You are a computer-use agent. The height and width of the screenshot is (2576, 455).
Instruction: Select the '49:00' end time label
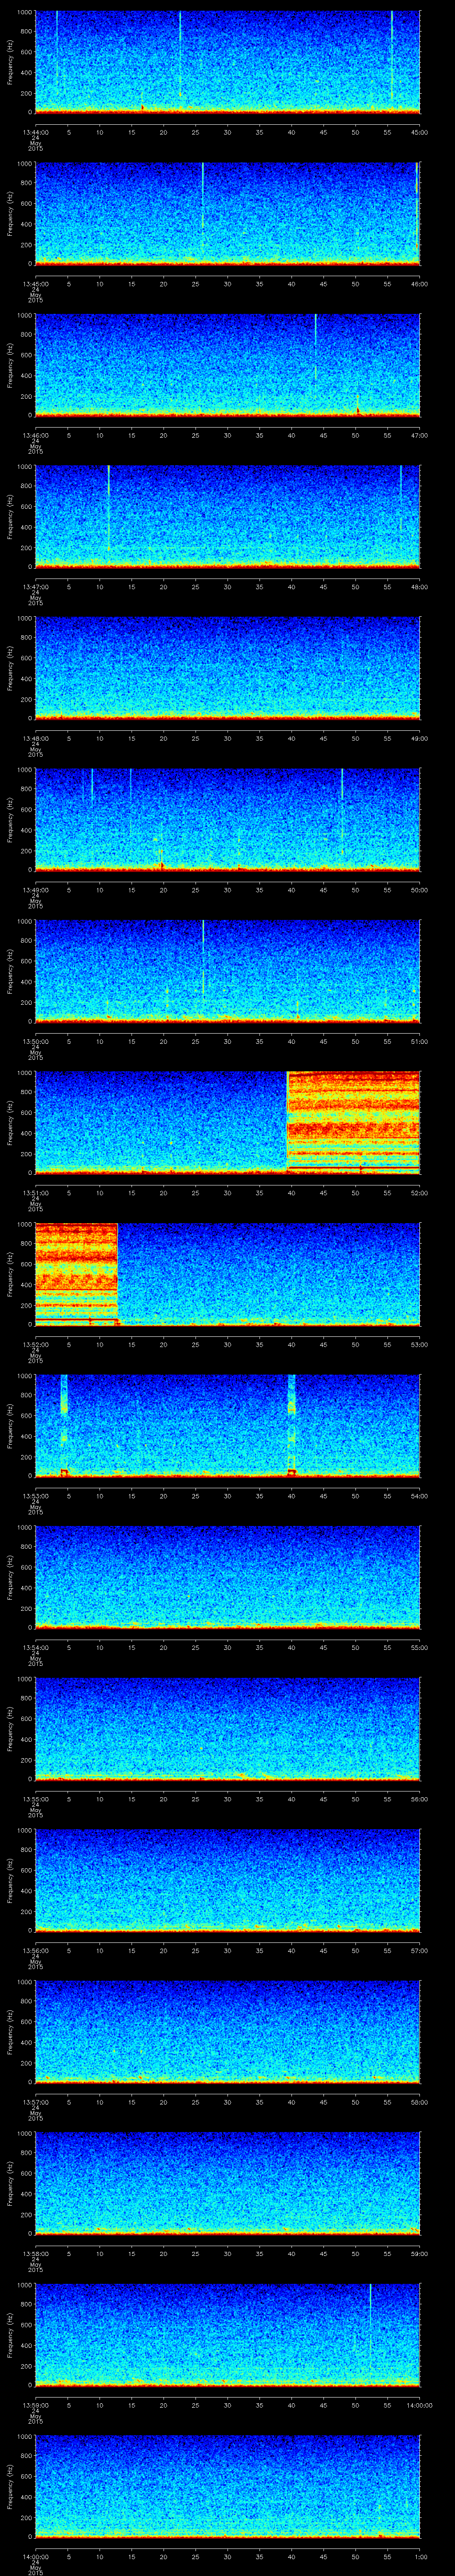click(x=419, y=738)
